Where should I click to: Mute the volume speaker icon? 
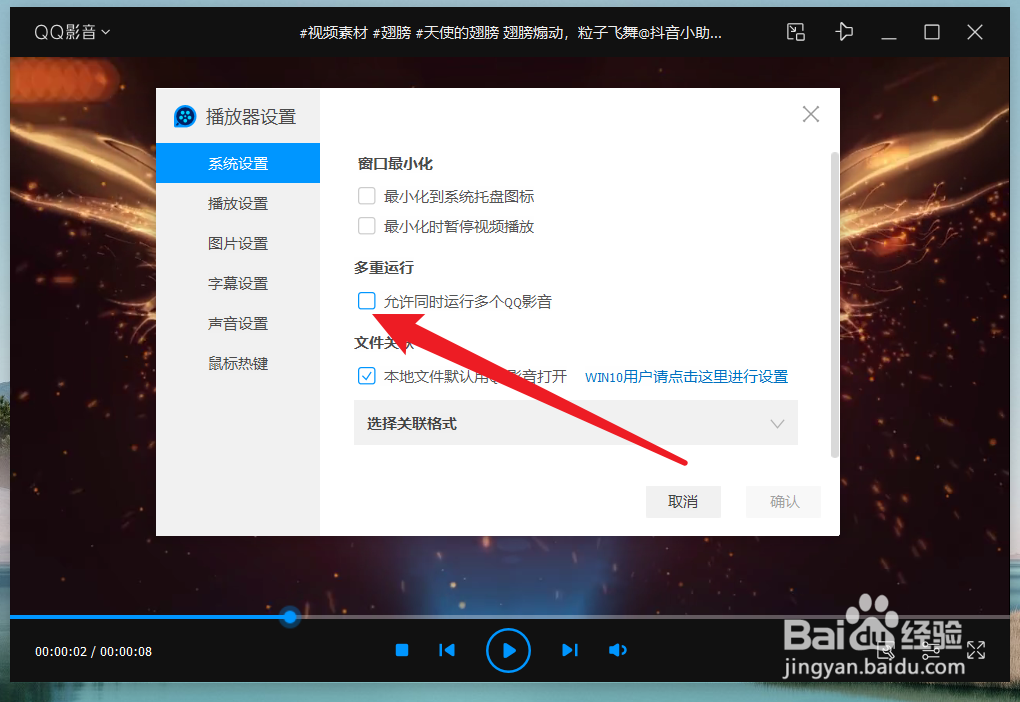(617, 650)
